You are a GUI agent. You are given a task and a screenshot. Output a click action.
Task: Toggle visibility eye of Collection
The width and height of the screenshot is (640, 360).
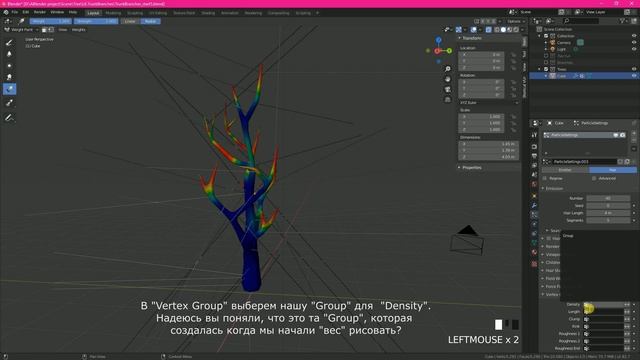[634, 36]
